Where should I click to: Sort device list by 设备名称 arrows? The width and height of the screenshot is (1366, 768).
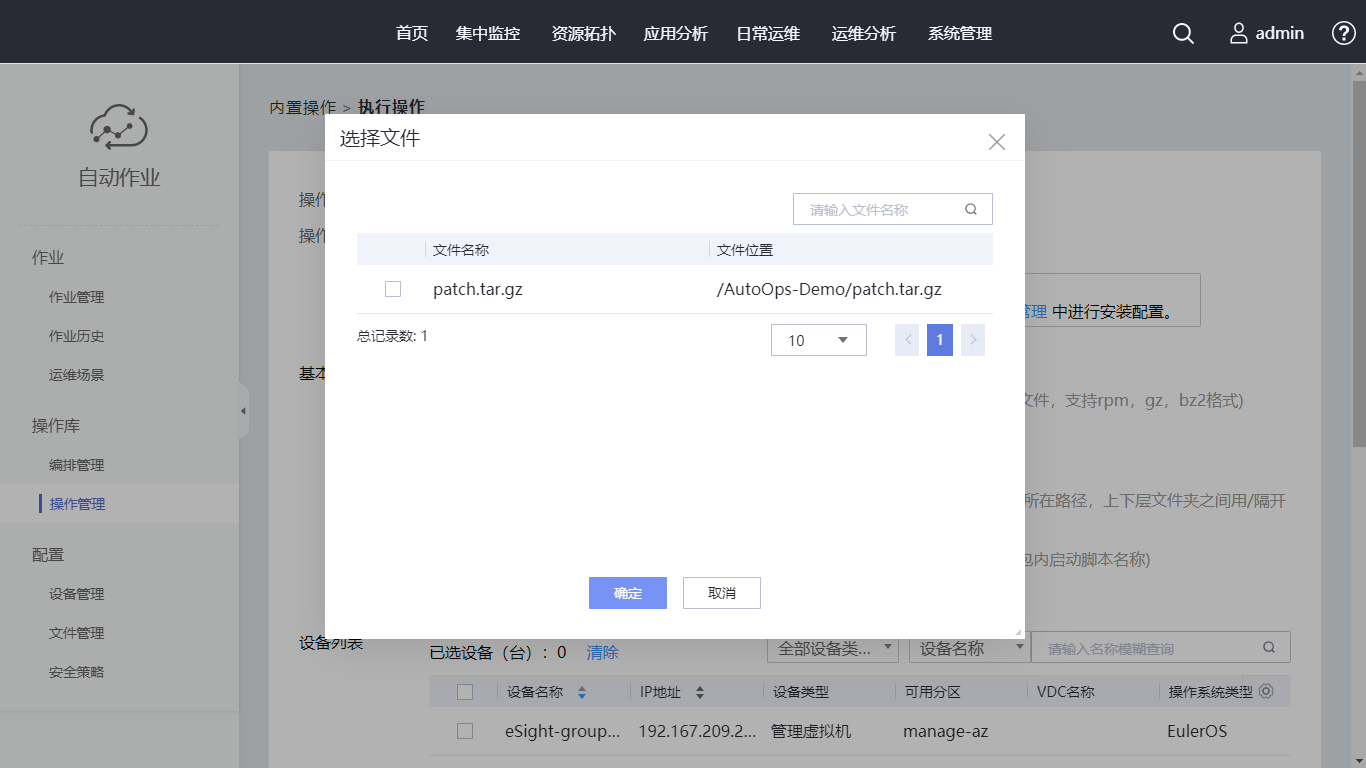coord(582,692)
